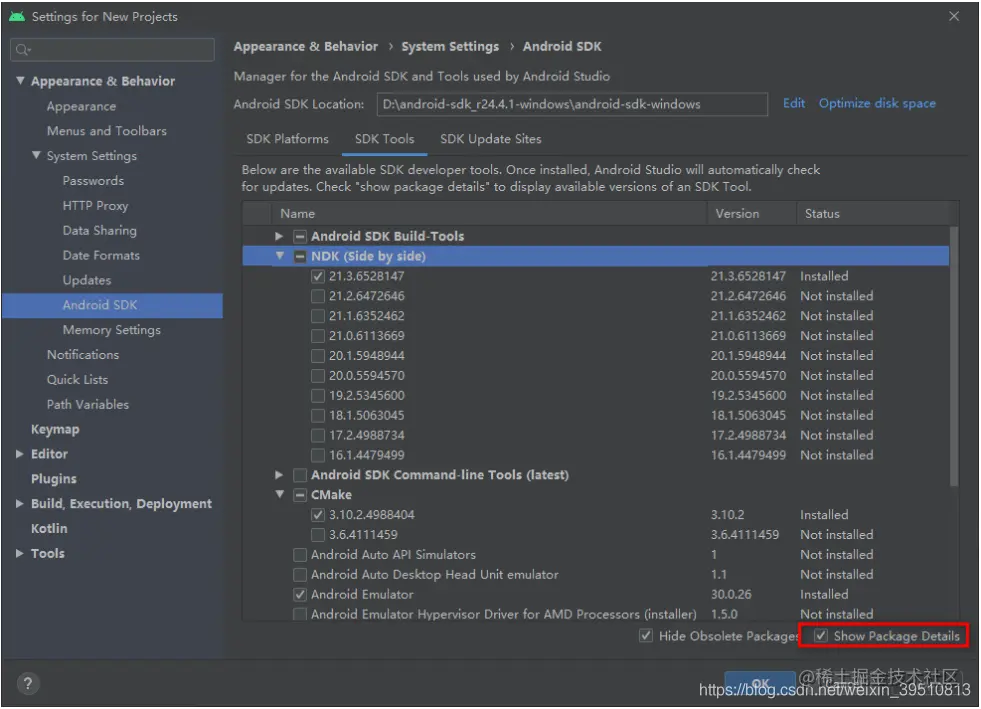Check Android Auto Desktop Head Unit emulator
Image resolution: width=981 pixels, height=709 pixels.
[300, 574]
